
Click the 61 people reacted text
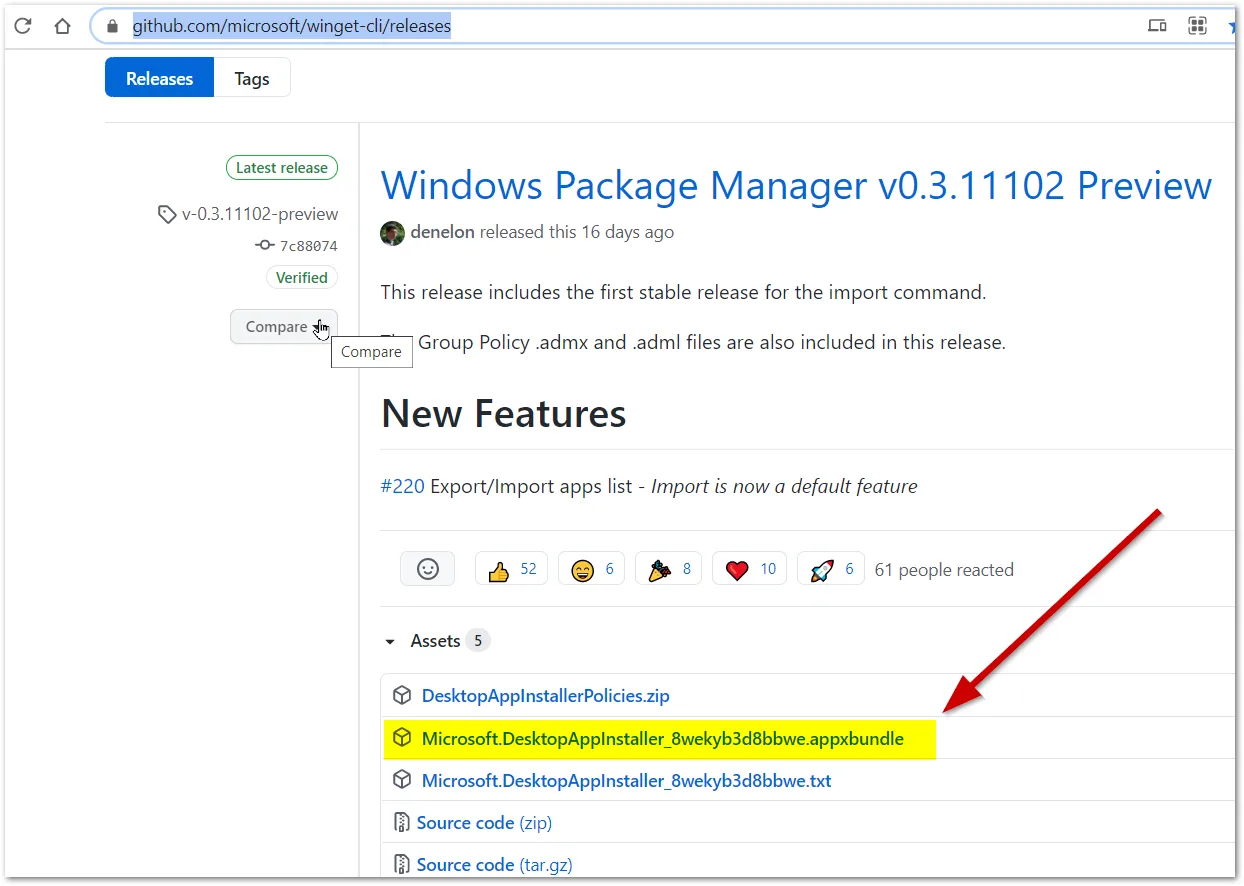(944, 570)
